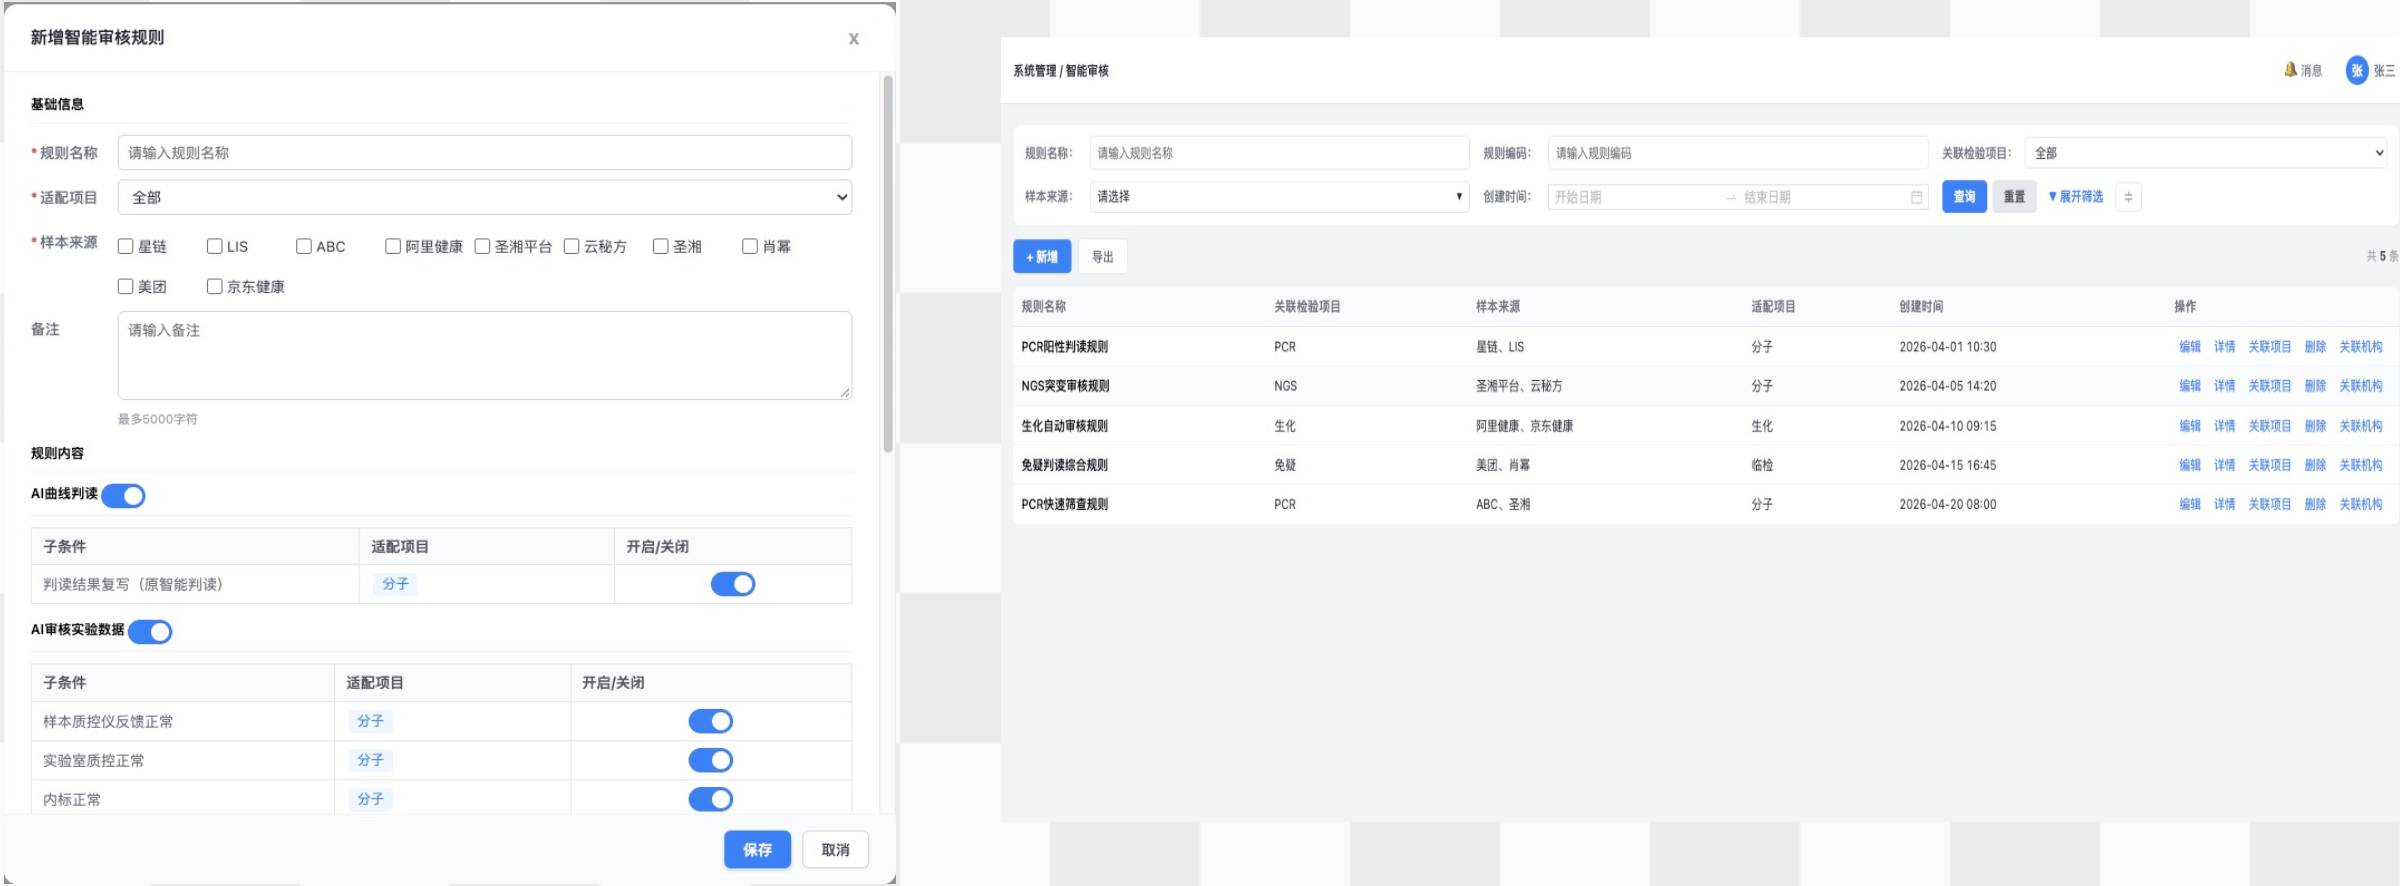
Task: Click the dialog's vertical scrollbar
Action: tap(887, 265)
